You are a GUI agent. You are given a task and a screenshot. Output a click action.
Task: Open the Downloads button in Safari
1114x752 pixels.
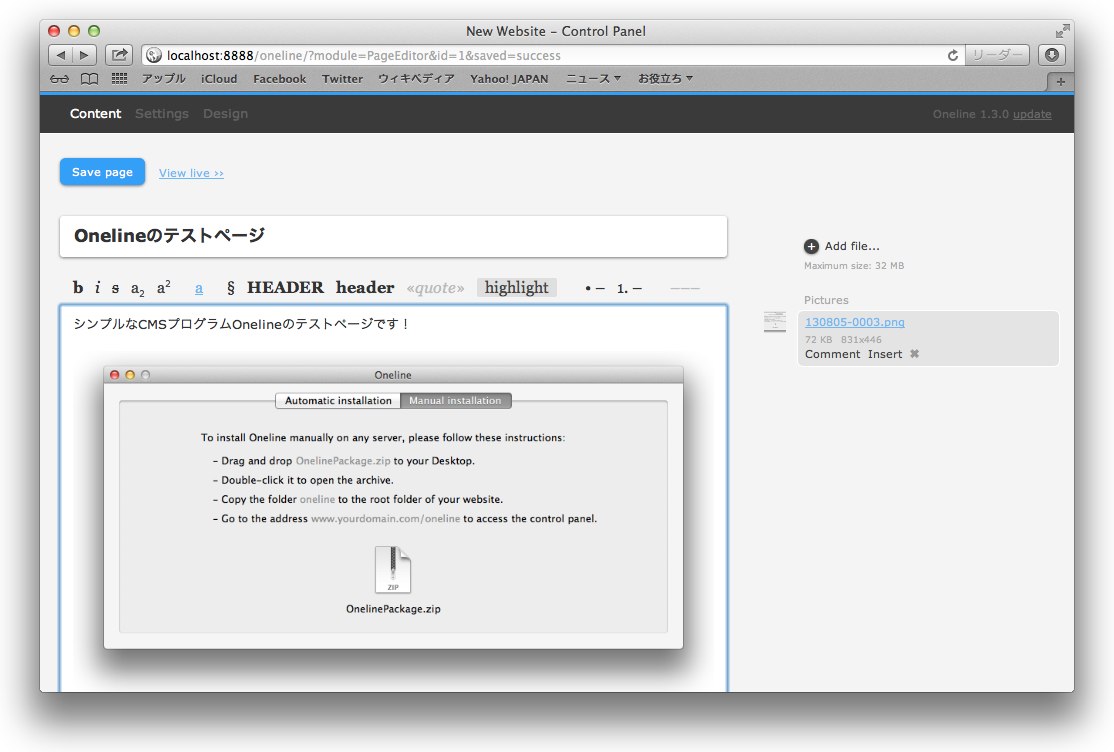click(x=1052, y=55)
